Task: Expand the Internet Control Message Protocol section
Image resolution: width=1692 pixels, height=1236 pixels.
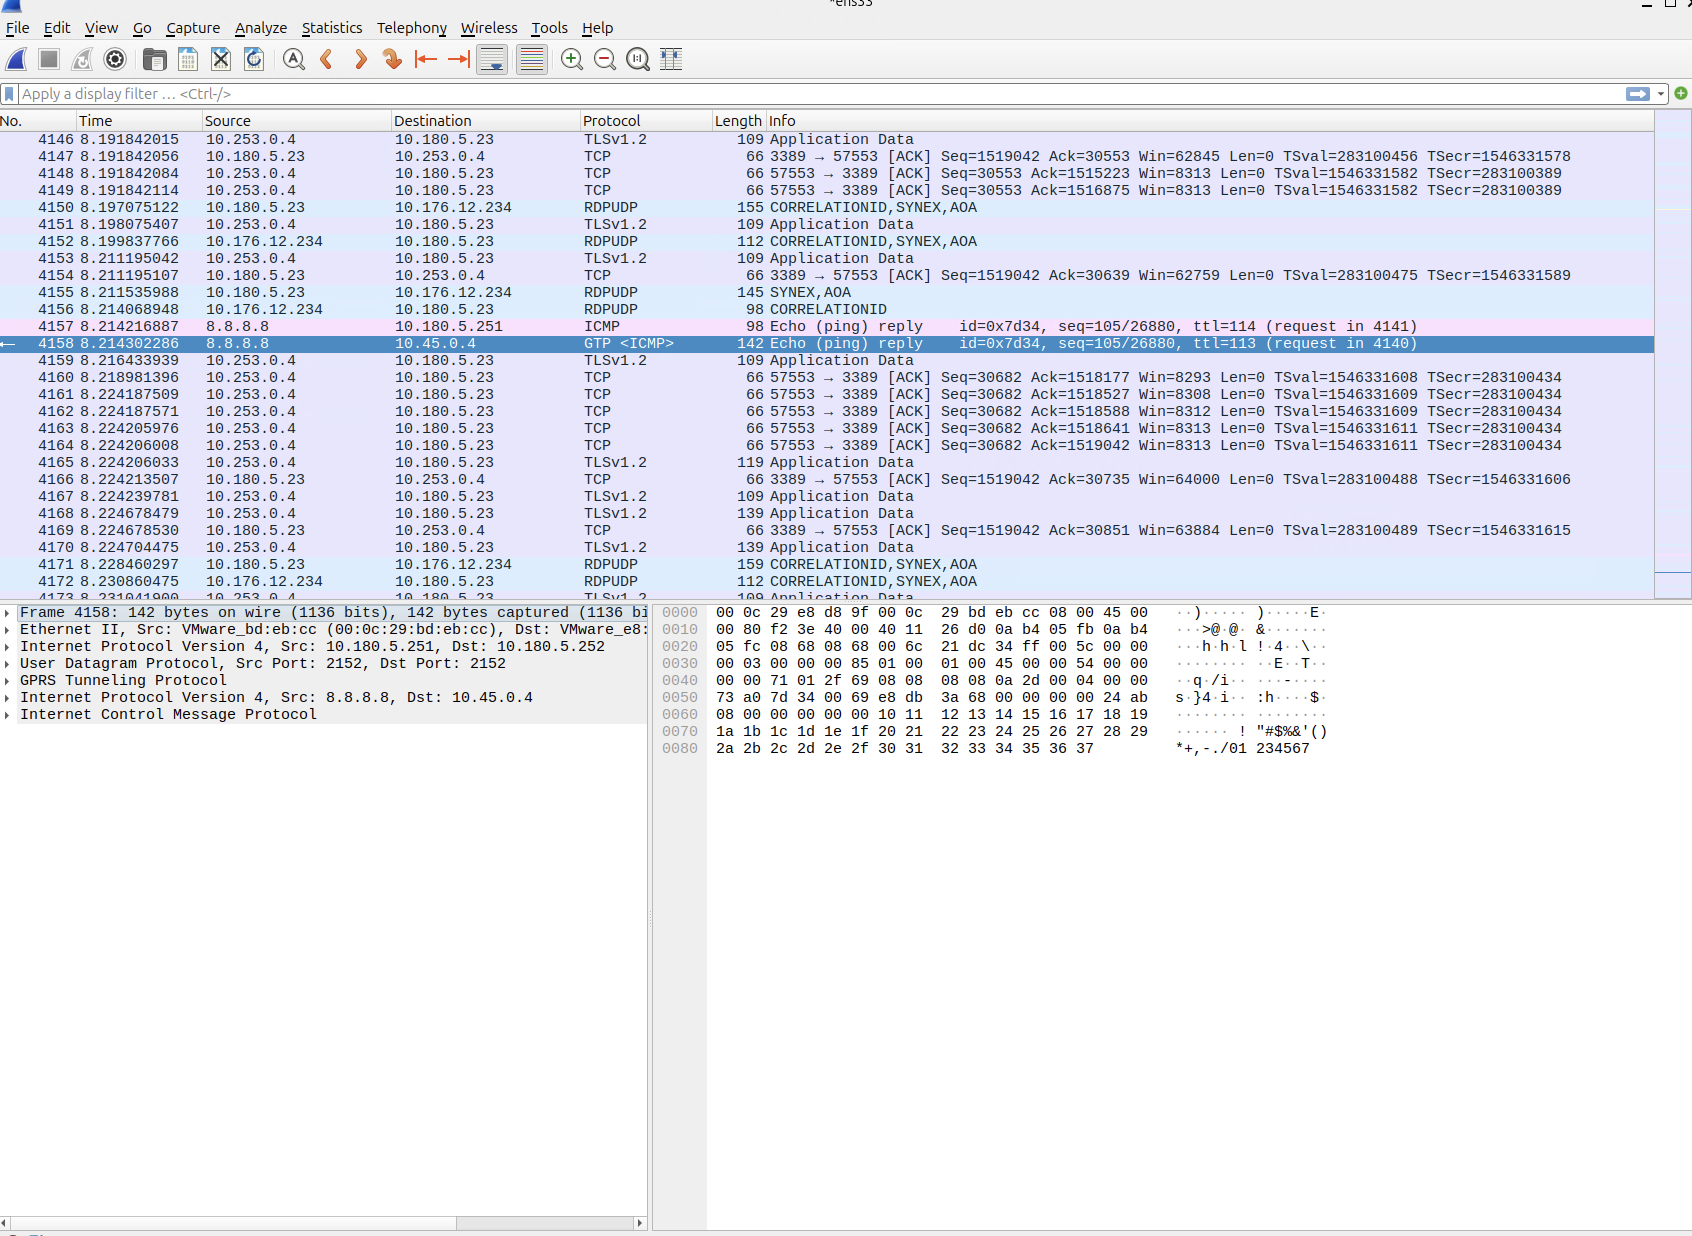Action: pos(7,715)
